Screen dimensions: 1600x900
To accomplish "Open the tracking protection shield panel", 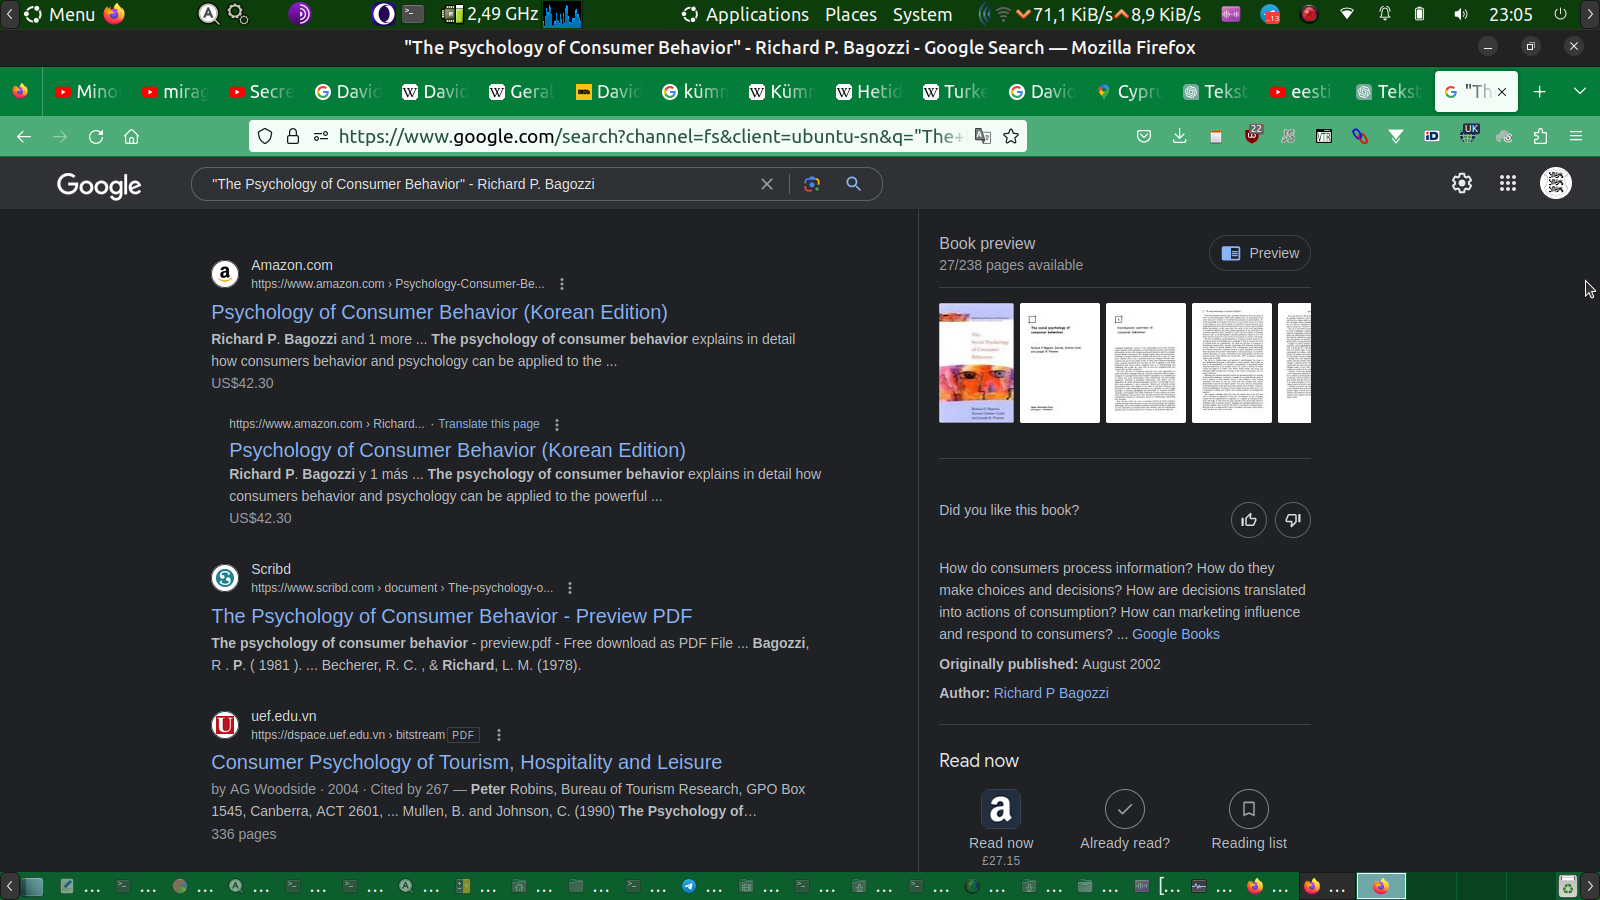I will click(x=265, y=136).
